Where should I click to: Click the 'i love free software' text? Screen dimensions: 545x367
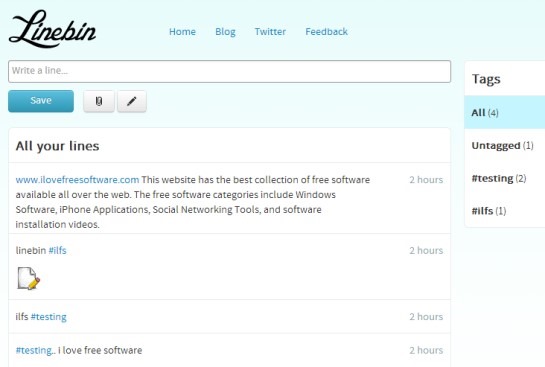coord(100,350)
